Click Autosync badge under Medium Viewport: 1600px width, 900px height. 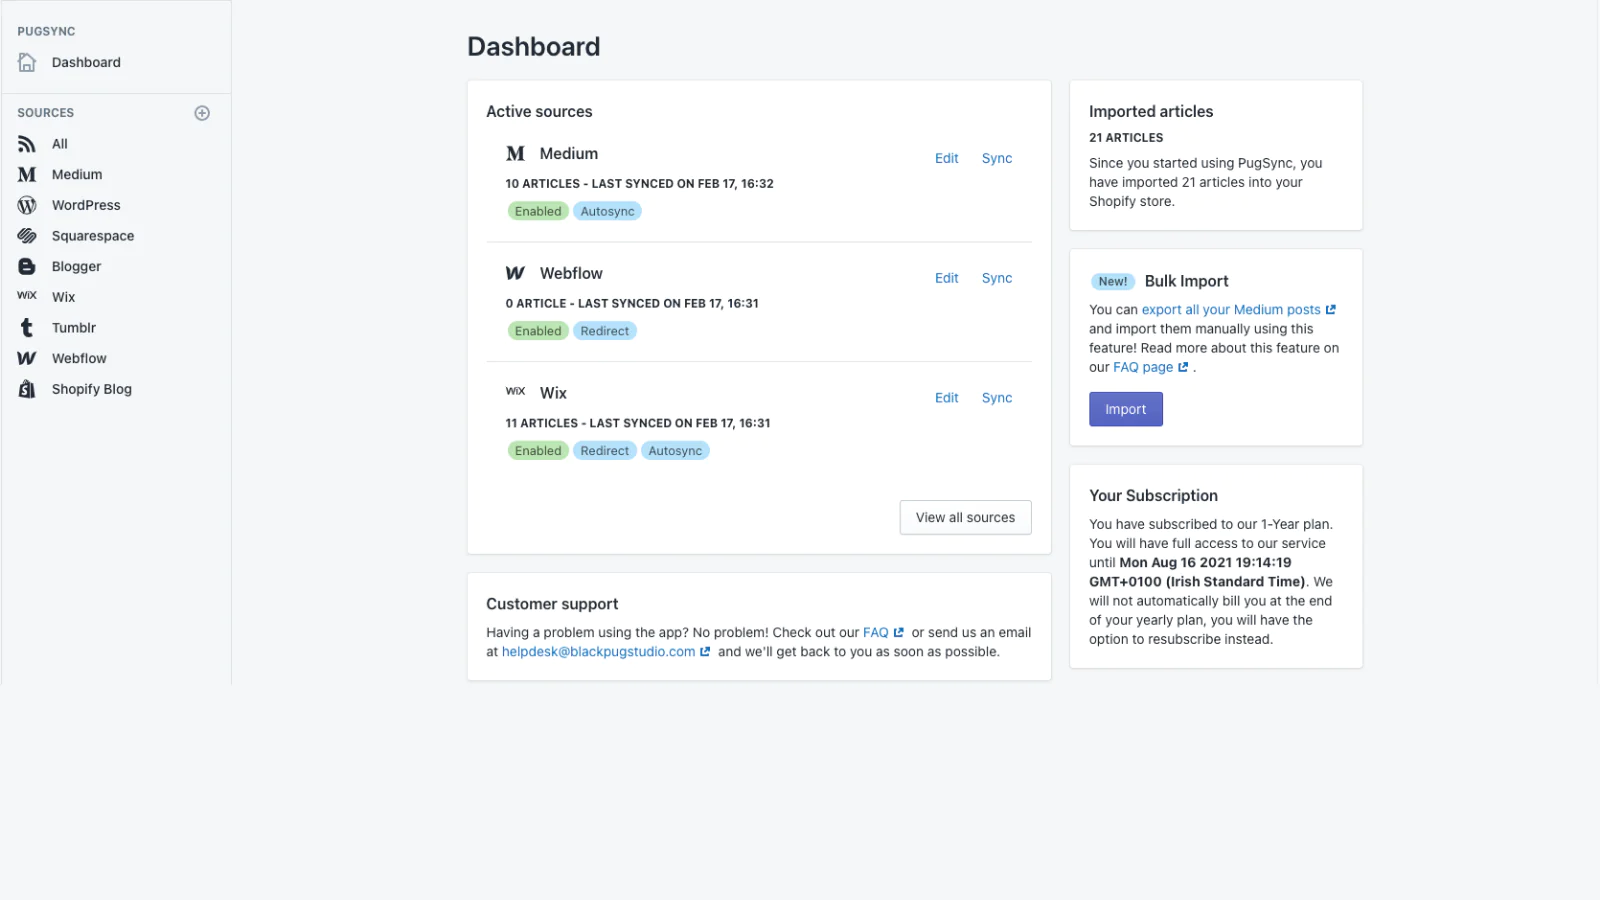pyautogui.click(x=607, y=211)
